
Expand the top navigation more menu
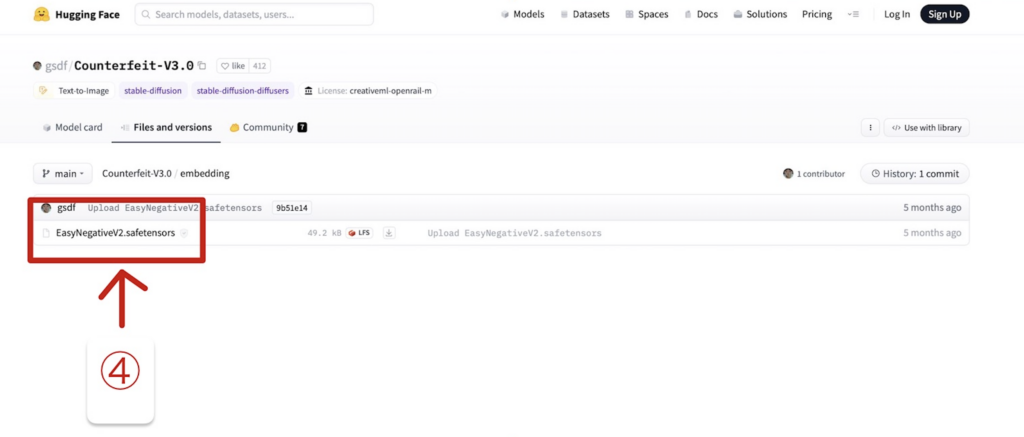[x=853, y=14]
